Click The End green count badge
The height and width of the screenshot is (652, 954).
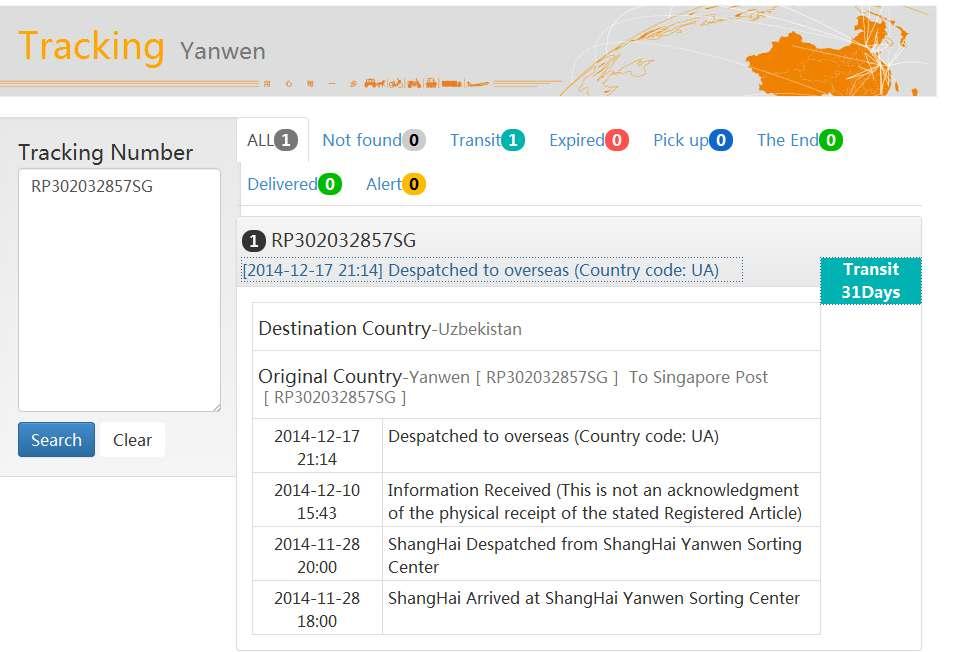coord(831,140)
